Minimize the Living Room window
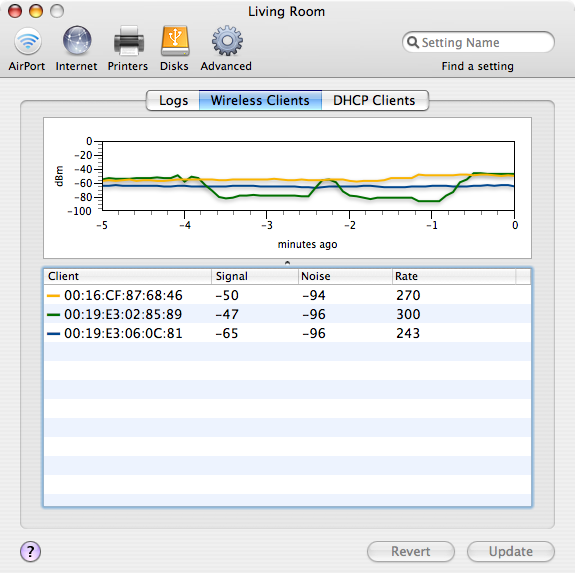This screenshot has height=573, width=575. click(x=36, y=11)
